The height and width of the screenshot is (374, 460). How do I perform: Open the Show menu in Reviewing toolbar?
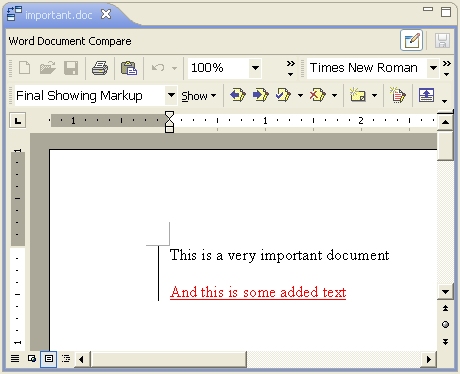pyautogui.click(x=199, y=96)
